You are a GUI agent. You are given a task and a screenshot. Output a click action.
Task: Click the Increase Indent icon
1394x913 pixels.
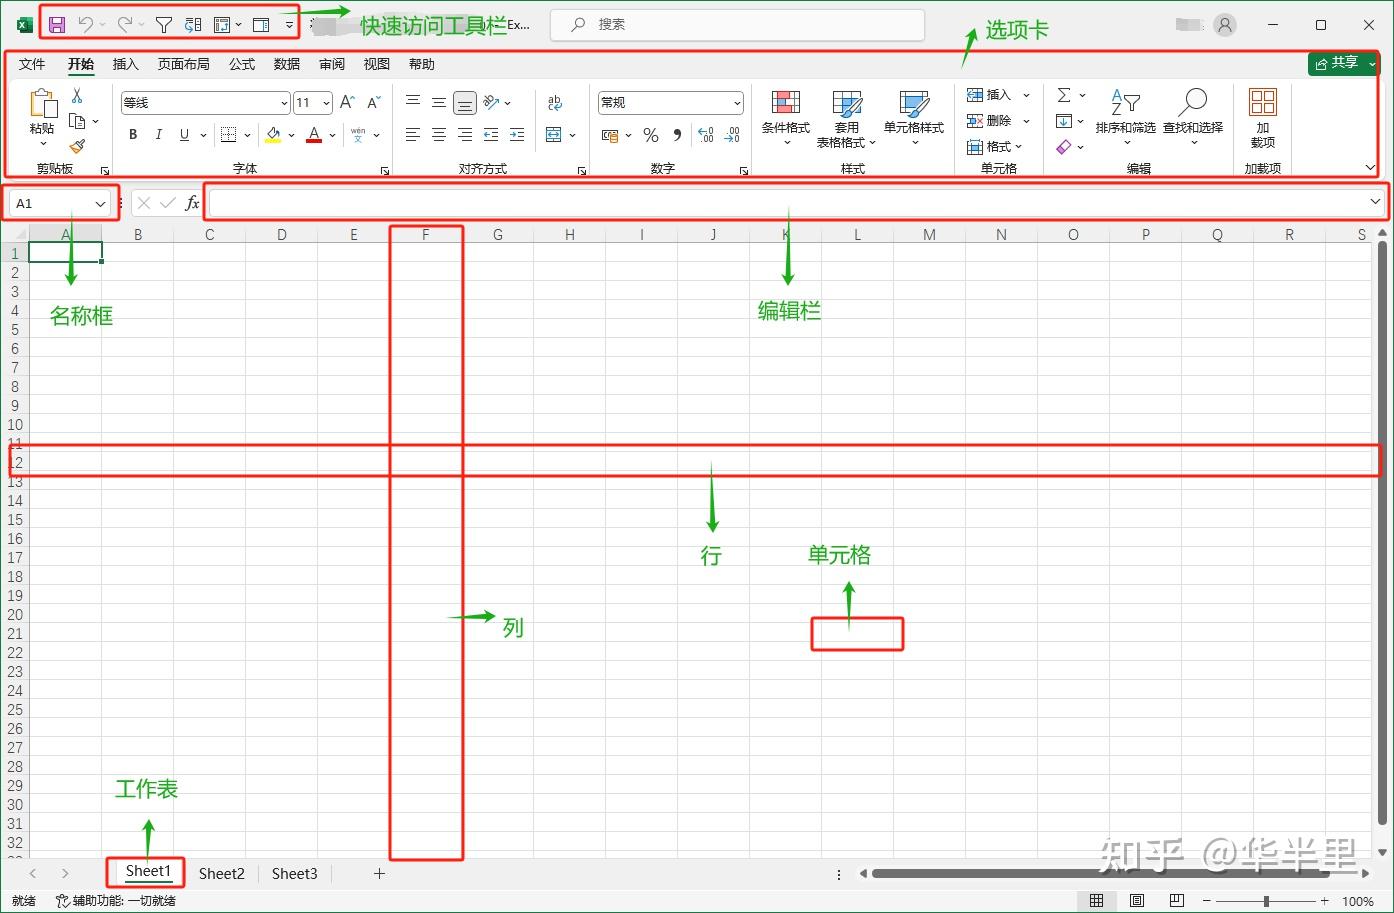click(x=517, y=134)
